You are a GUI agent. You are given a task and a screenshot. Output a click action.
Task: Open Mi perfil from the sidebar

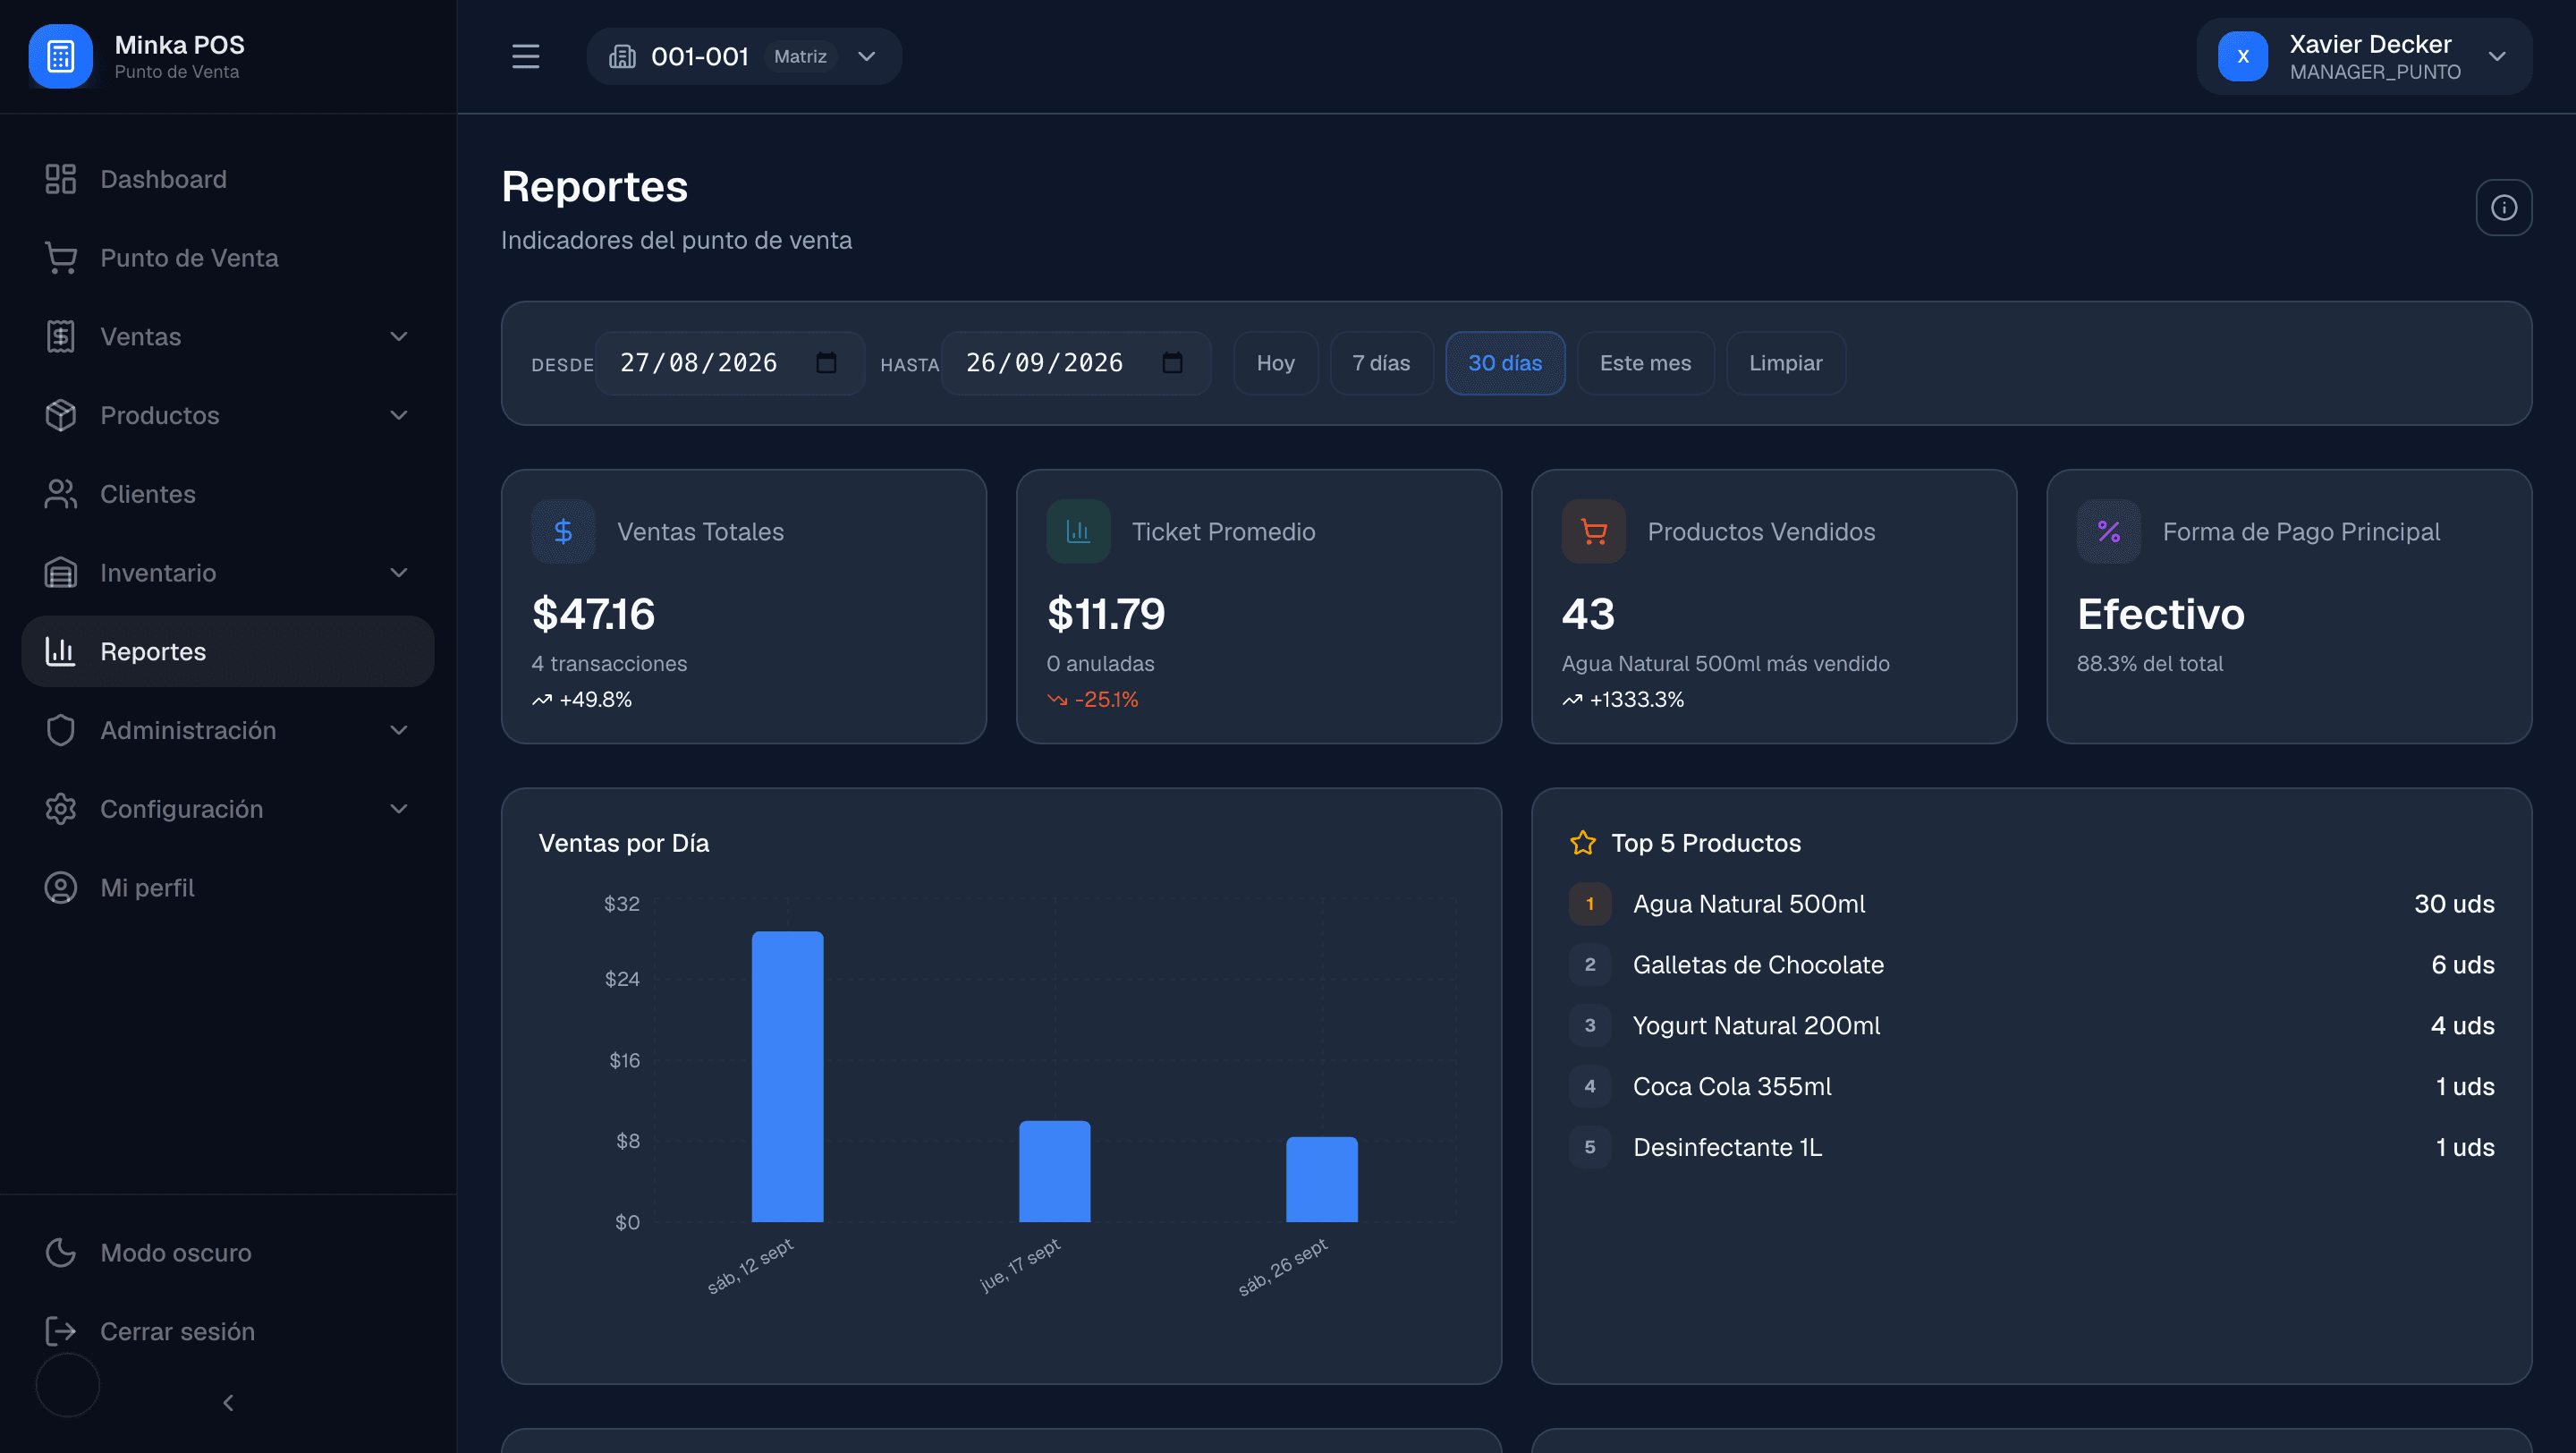click(x=228, y=888)
